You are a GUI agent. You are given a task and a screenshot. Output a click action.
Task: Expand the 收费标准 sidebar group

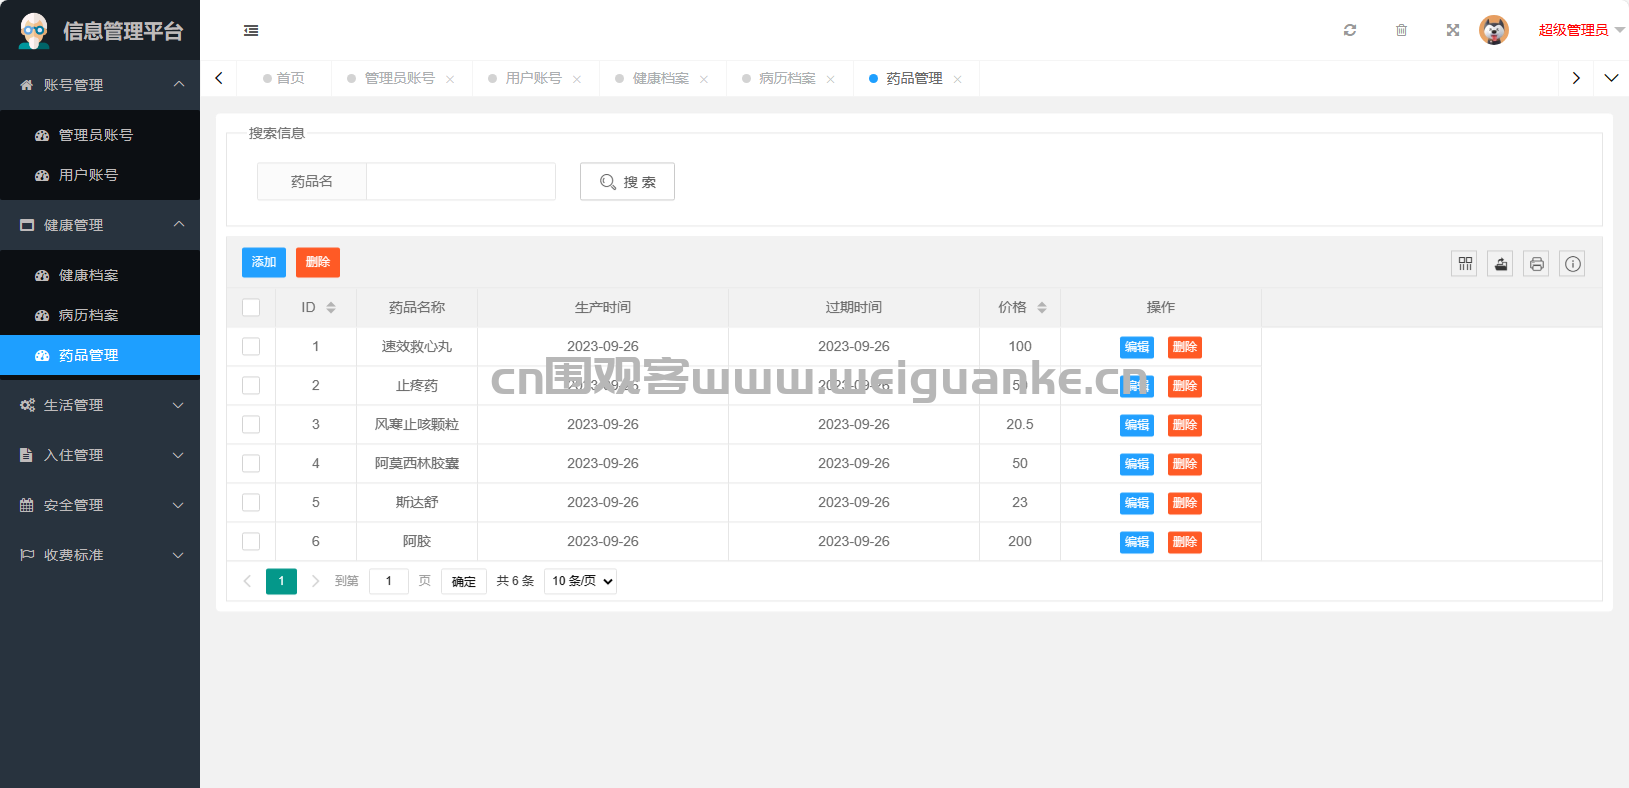100,555
